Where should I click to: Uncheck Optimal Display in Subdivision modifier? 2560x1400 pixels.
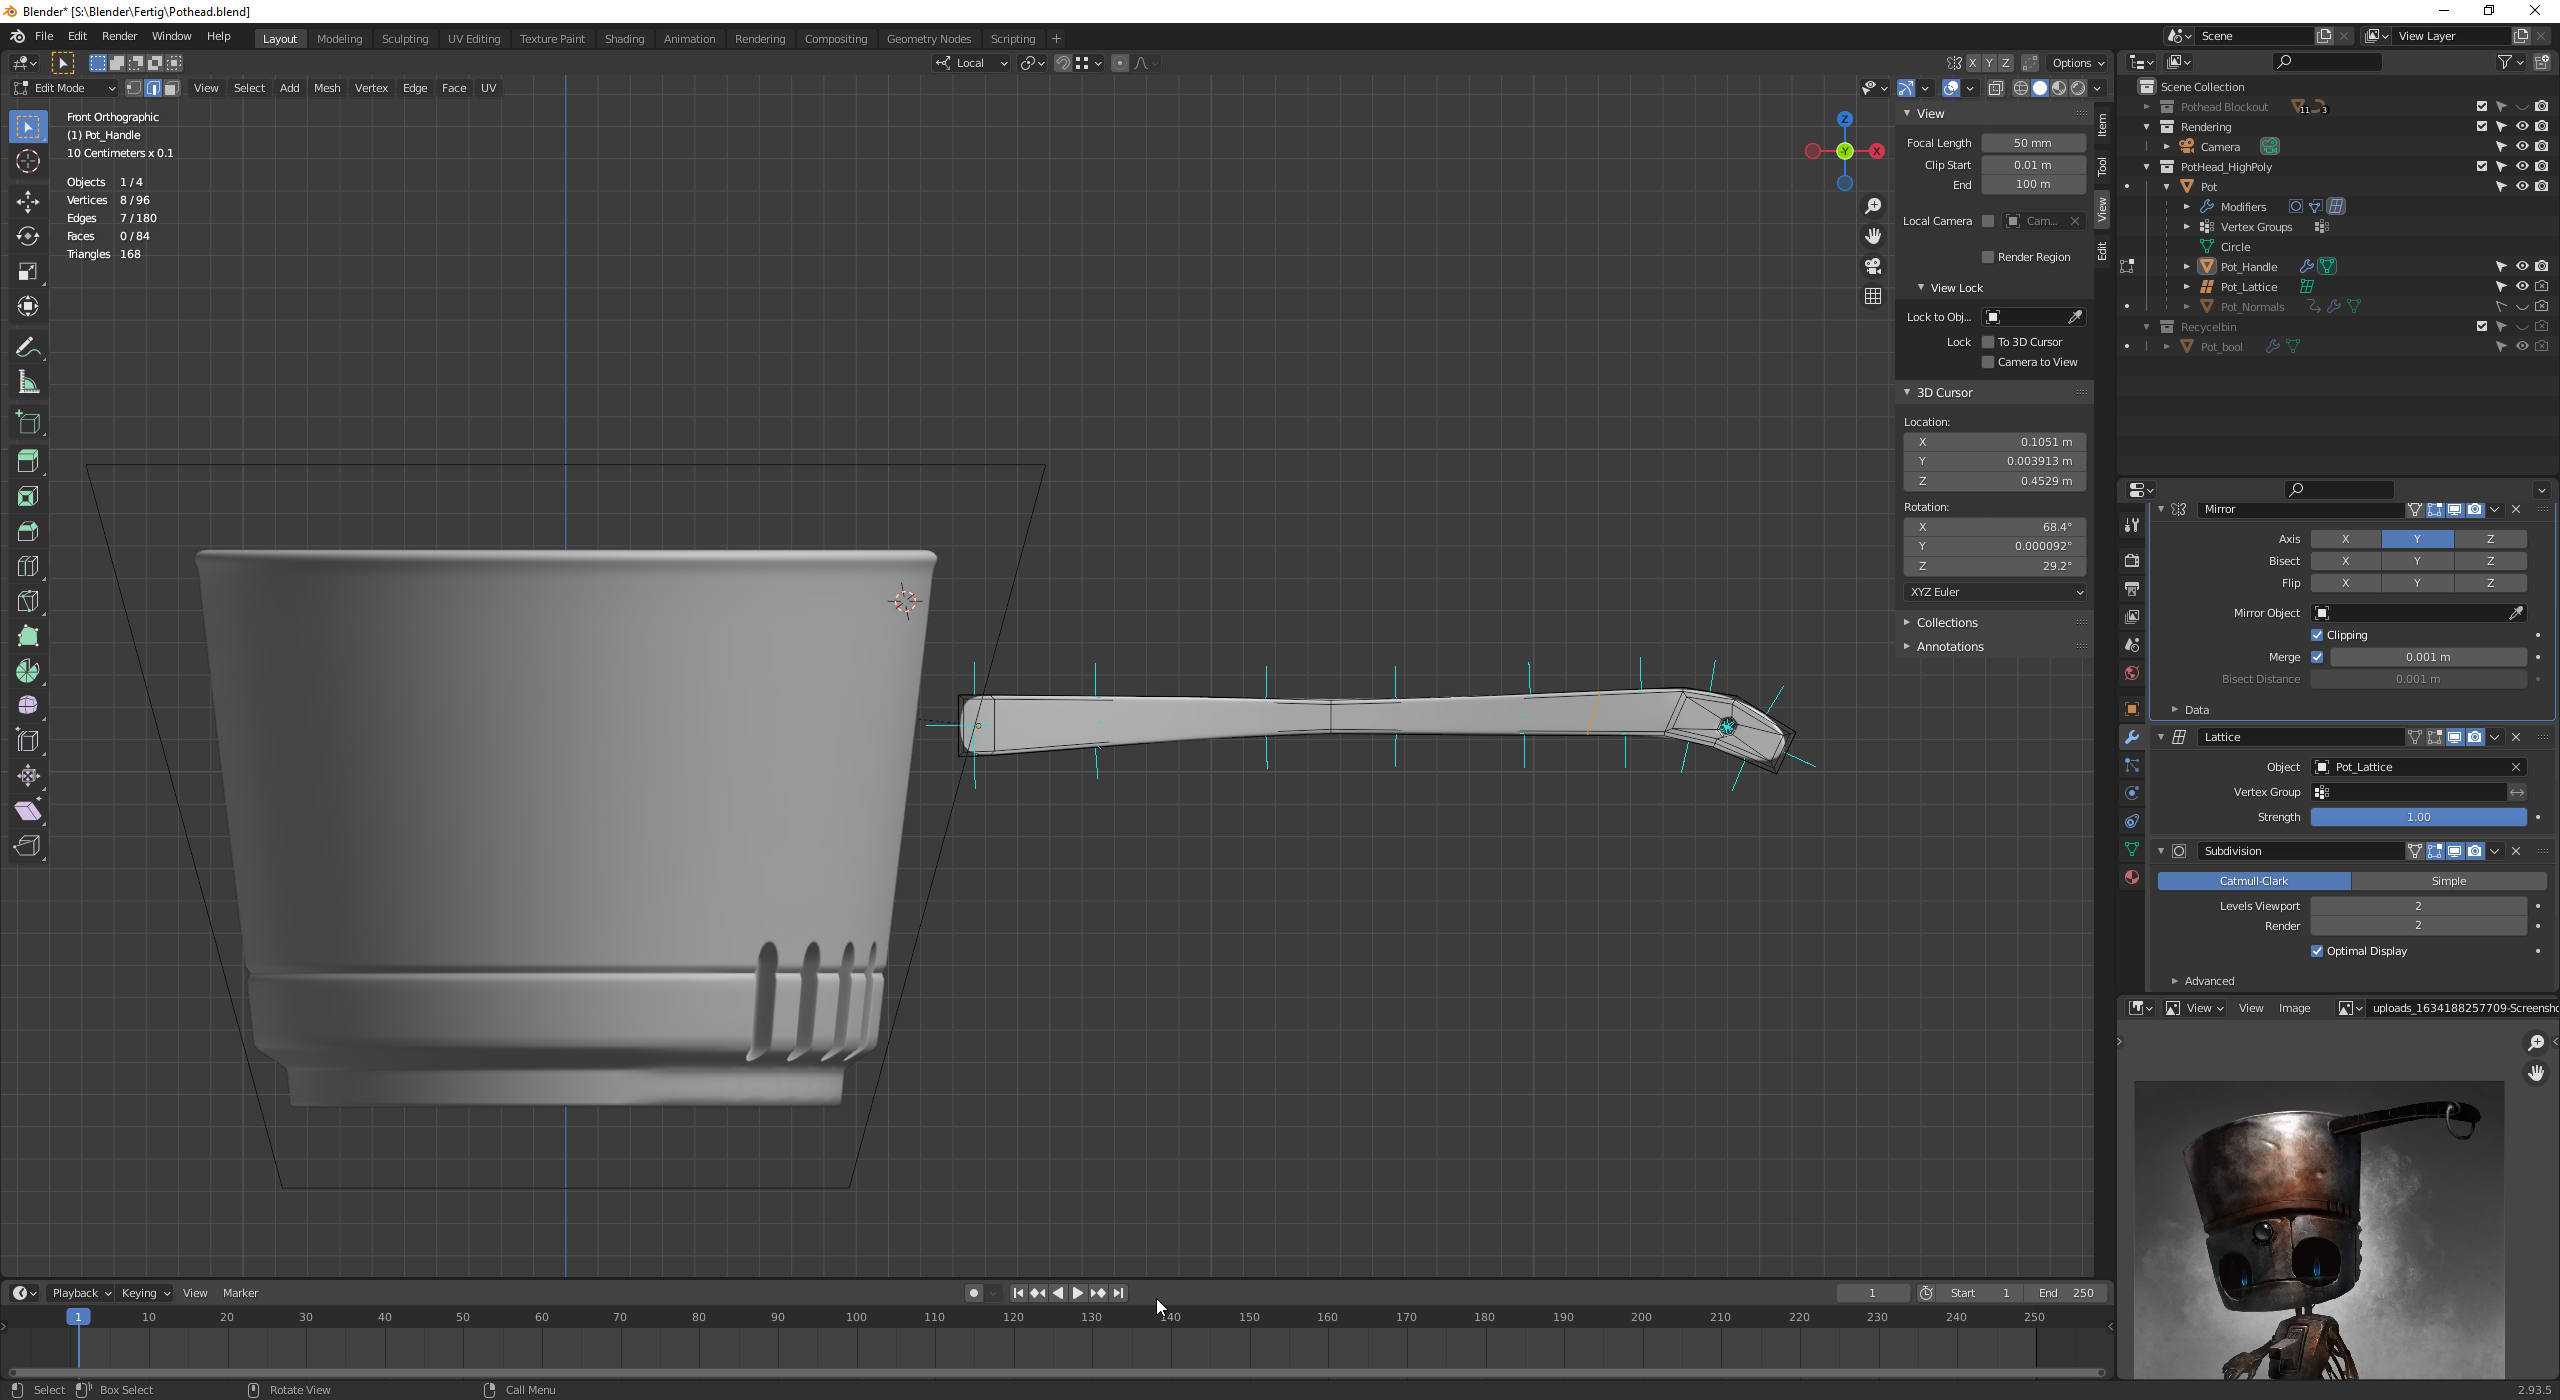(2317, 951)
